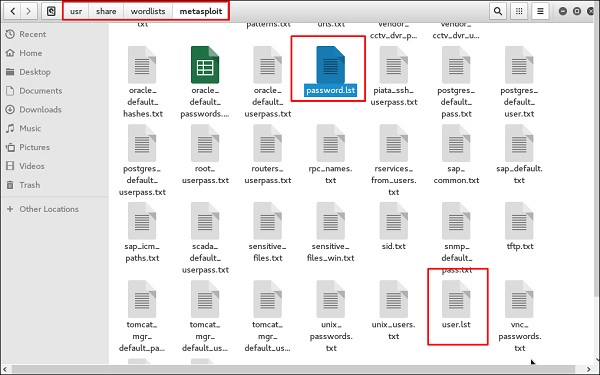The image size is (600, 375).
Task: Select the 'share' path segment
Action: point(106,11)
